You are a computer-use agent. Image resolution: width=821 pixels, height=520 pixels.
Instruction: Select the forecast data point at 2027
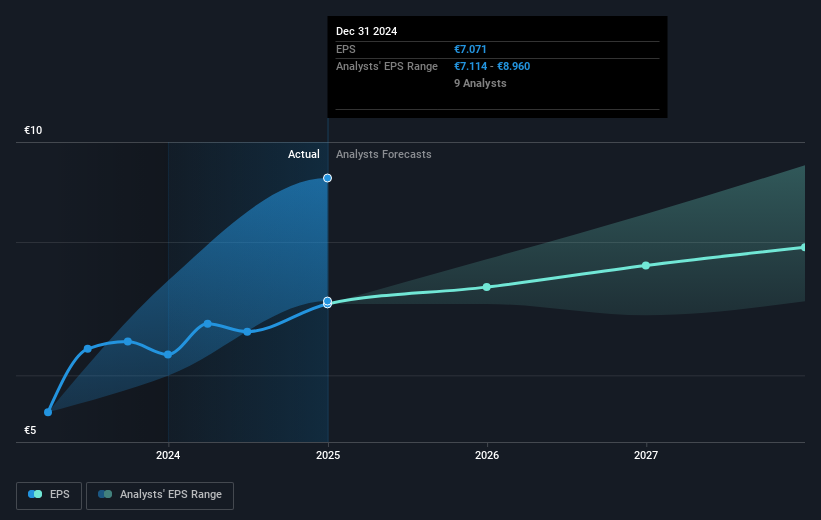[646, 265]
